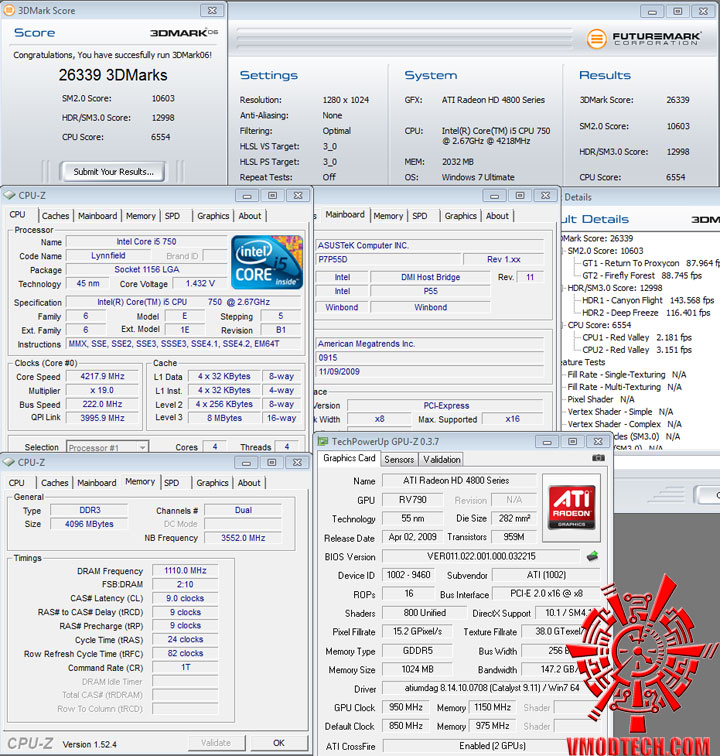The image size is (720, 756).
Task: Click the 3DMark Score window title icon
Action: click(9, 10)
